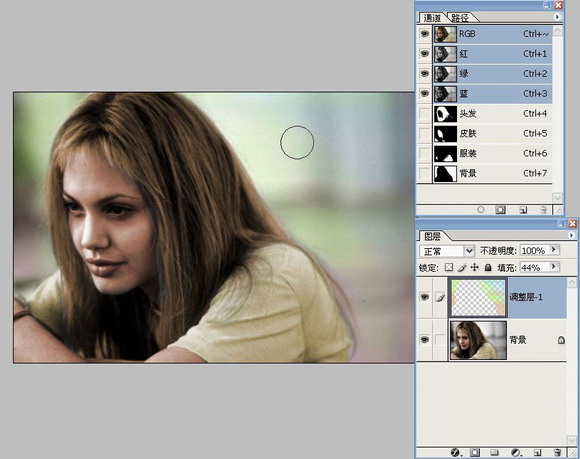Click the delete channel trash icon
Screen dimensions: 580x459
[543, 210]
